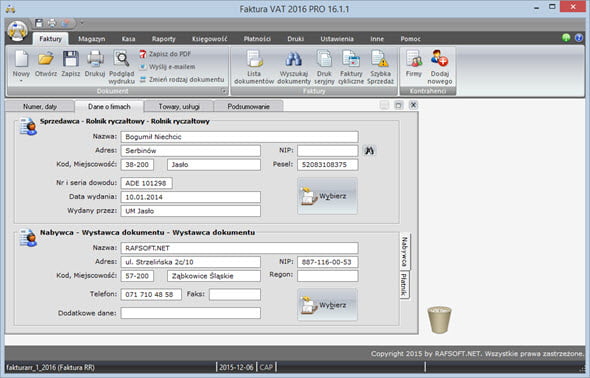Click buyer Nazwa field RAFSOFT.NET
Image resolution: width=590 pixels, height=378 pixels.
click(239, 248)
